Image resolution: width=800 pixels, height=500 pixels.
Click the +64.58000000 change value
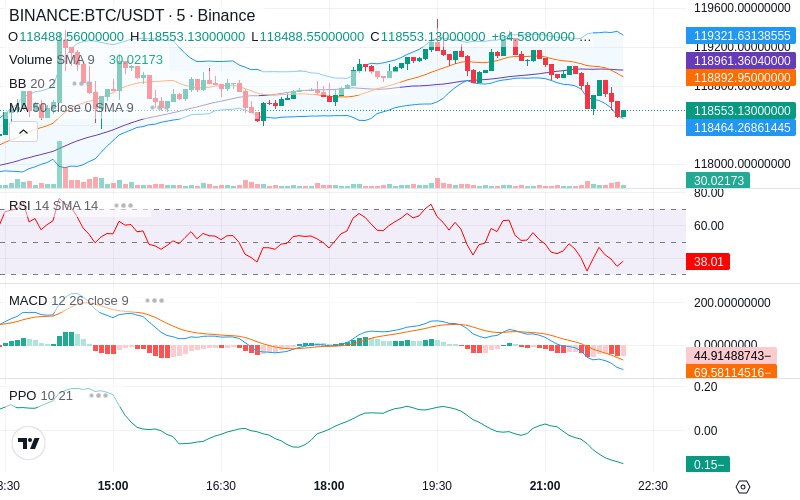[533, 37]
